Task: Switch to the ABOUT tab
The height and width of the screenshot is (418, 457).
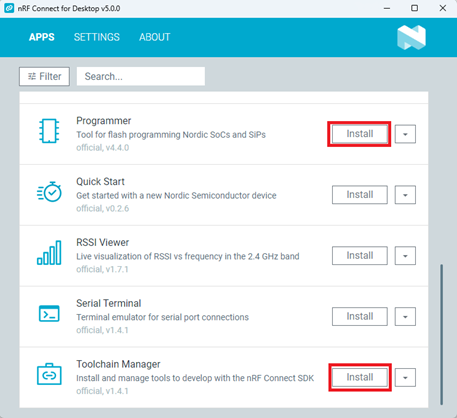Action: (x=155, y=37)
